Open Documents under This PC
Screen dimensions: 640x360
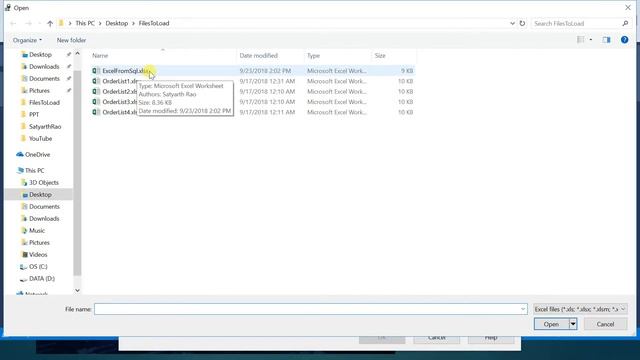coord(44,207)
